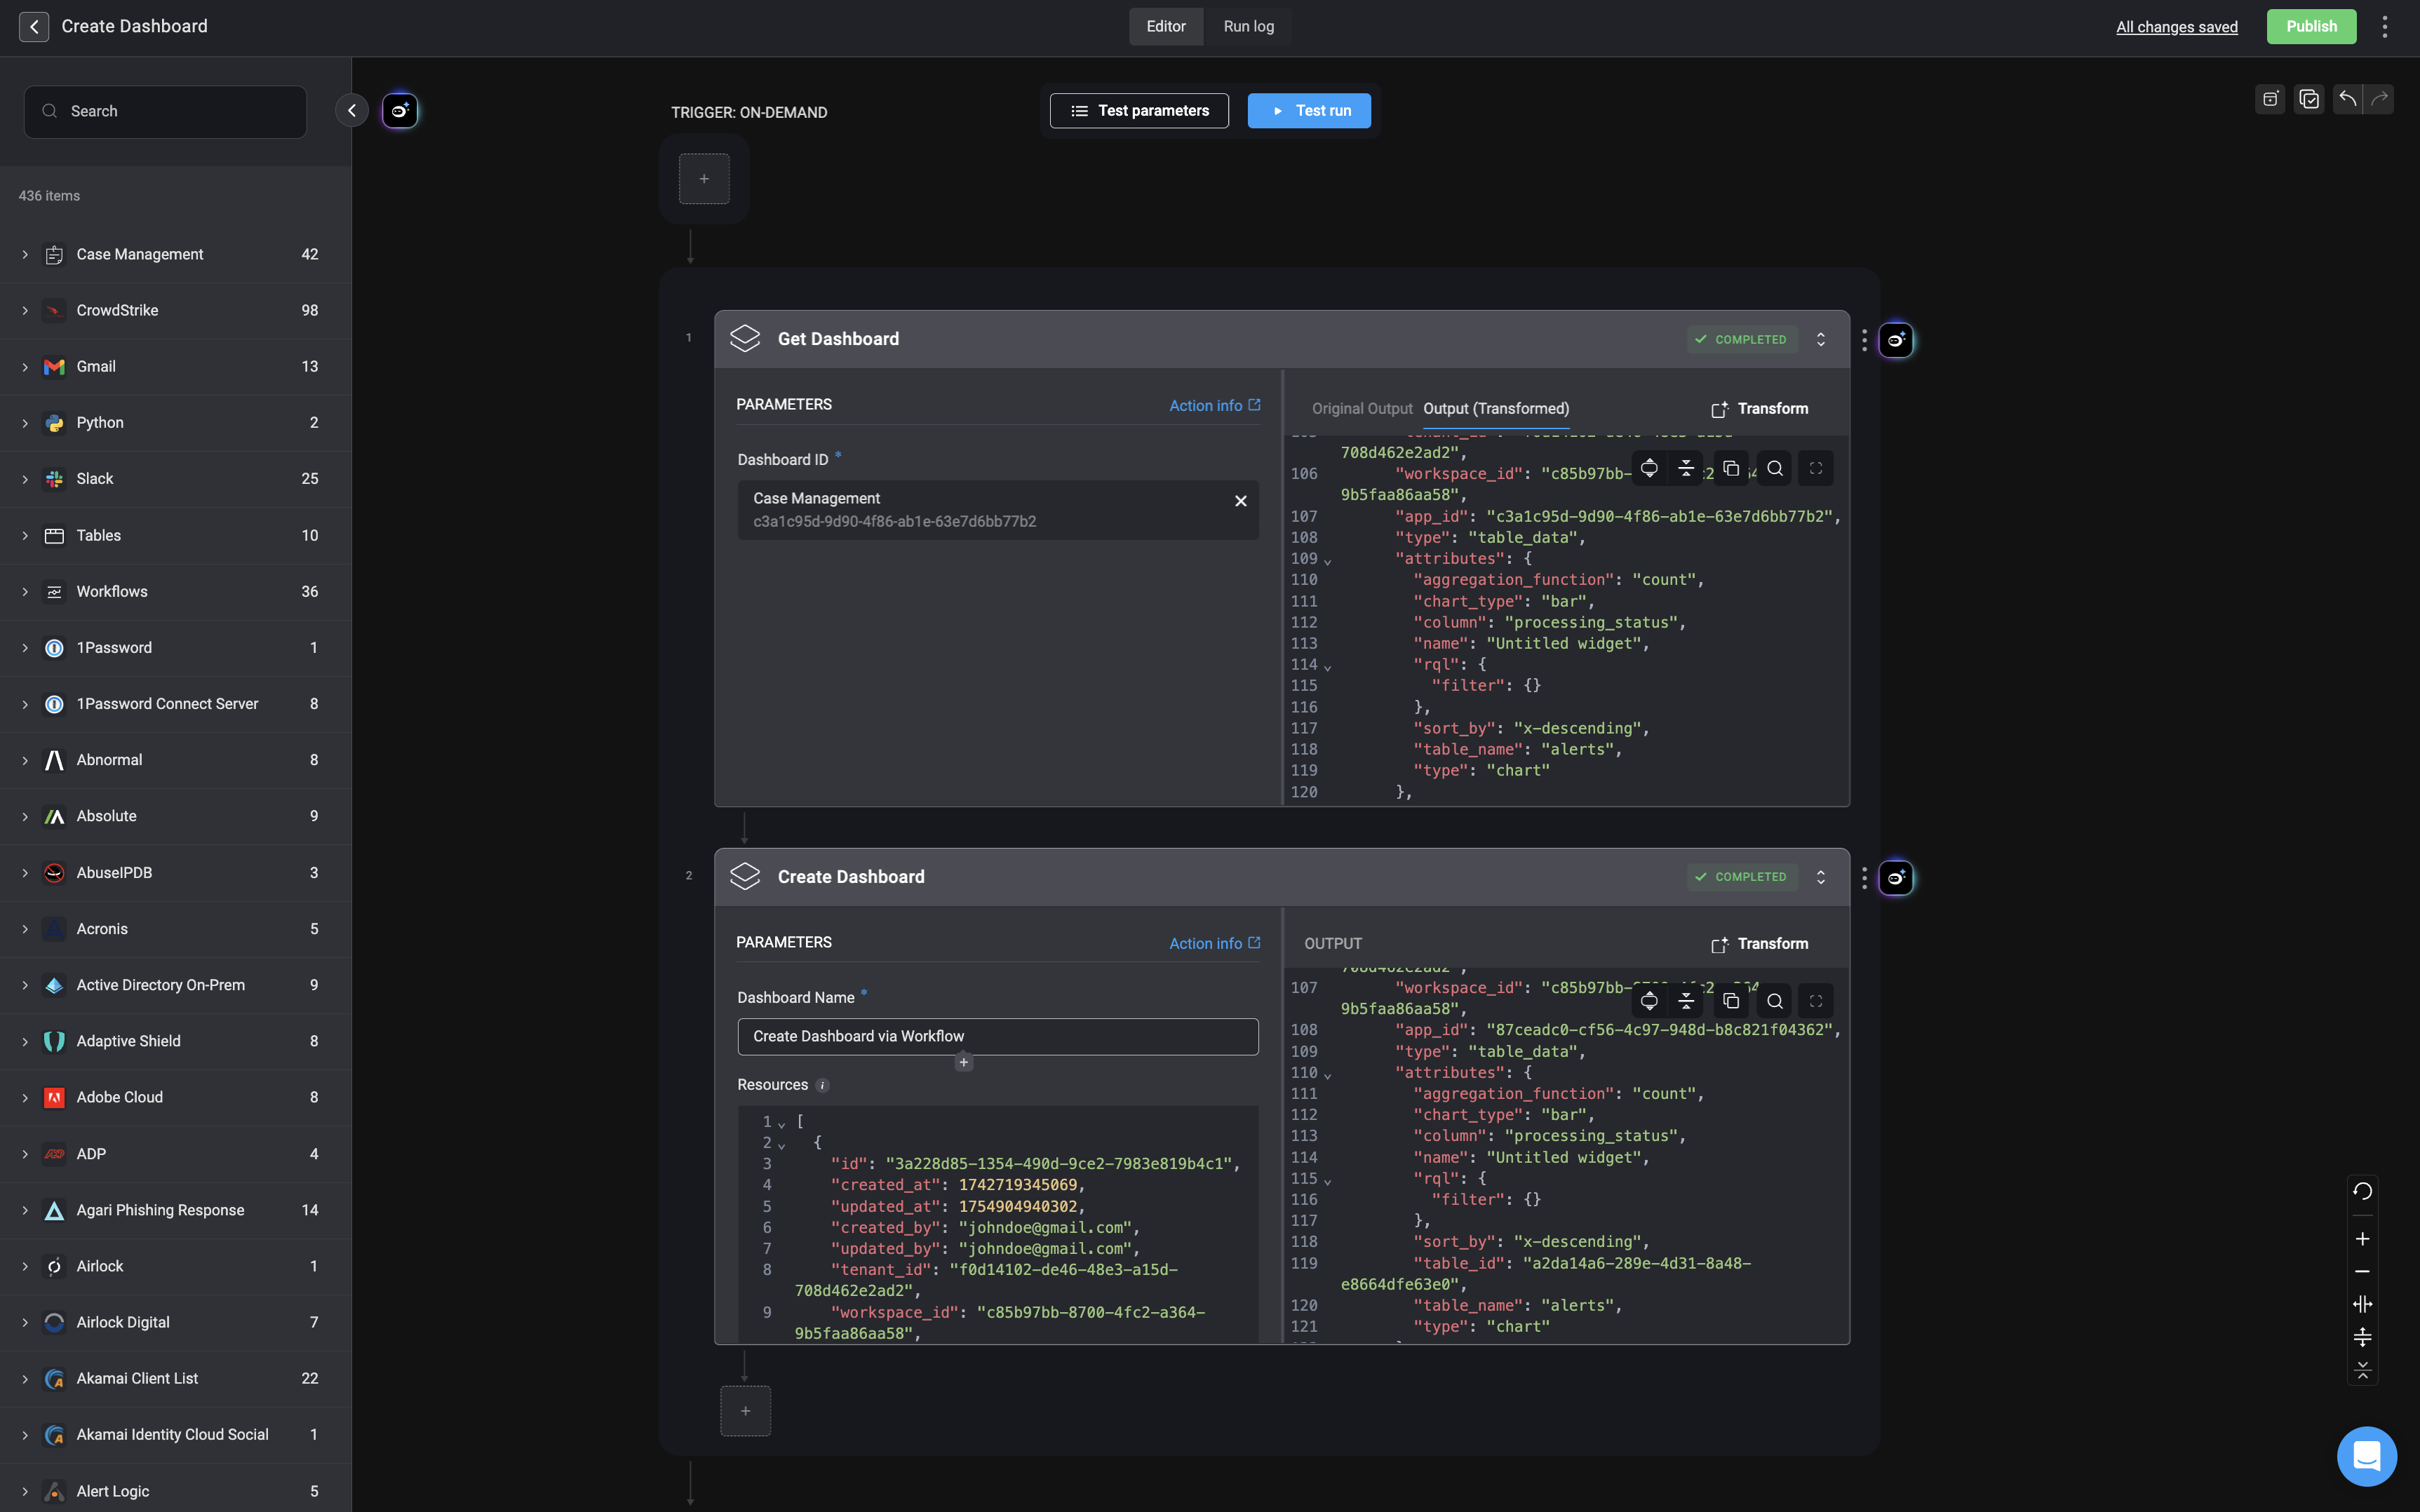Screen dimensions: 2420x1512
Task: Clear the Case Management dashboard selection
Action: click(1240, 501)
